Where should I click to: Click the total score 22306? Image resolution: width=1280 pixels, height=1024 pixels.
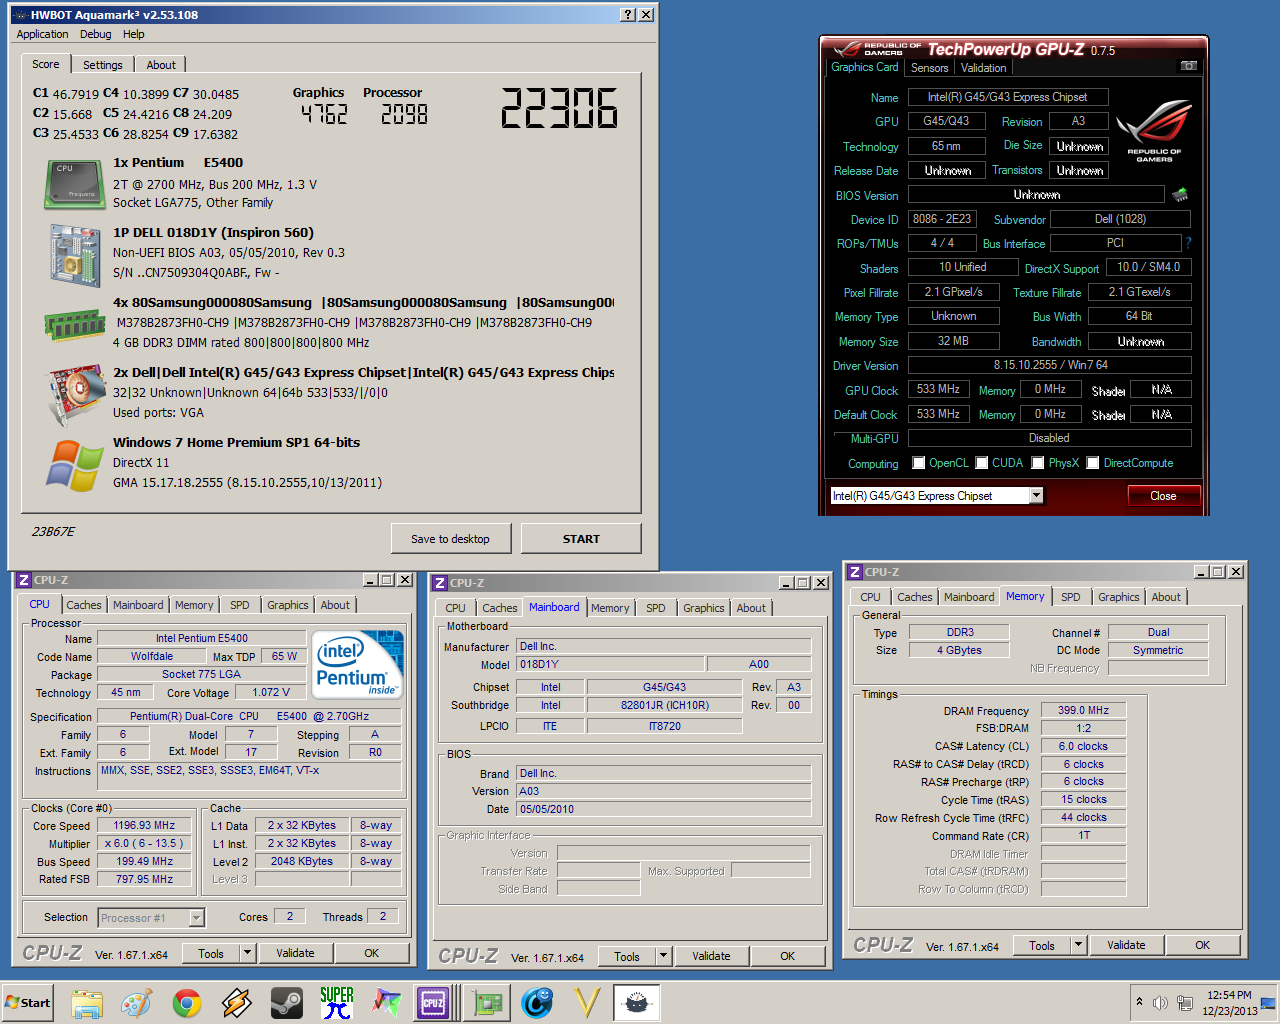click(558, 108)
